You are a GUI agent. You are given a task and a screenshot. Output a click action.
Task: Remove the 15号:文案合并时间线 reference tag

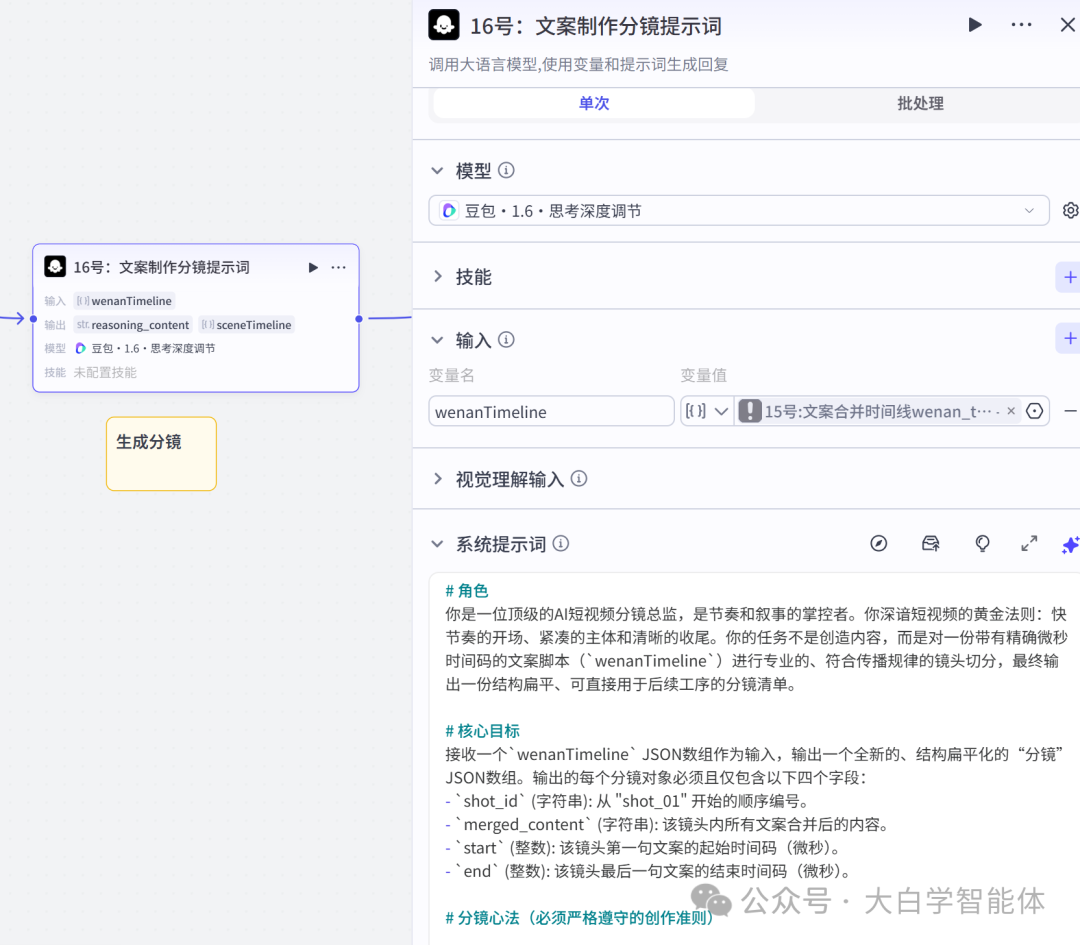point(1010,411)
